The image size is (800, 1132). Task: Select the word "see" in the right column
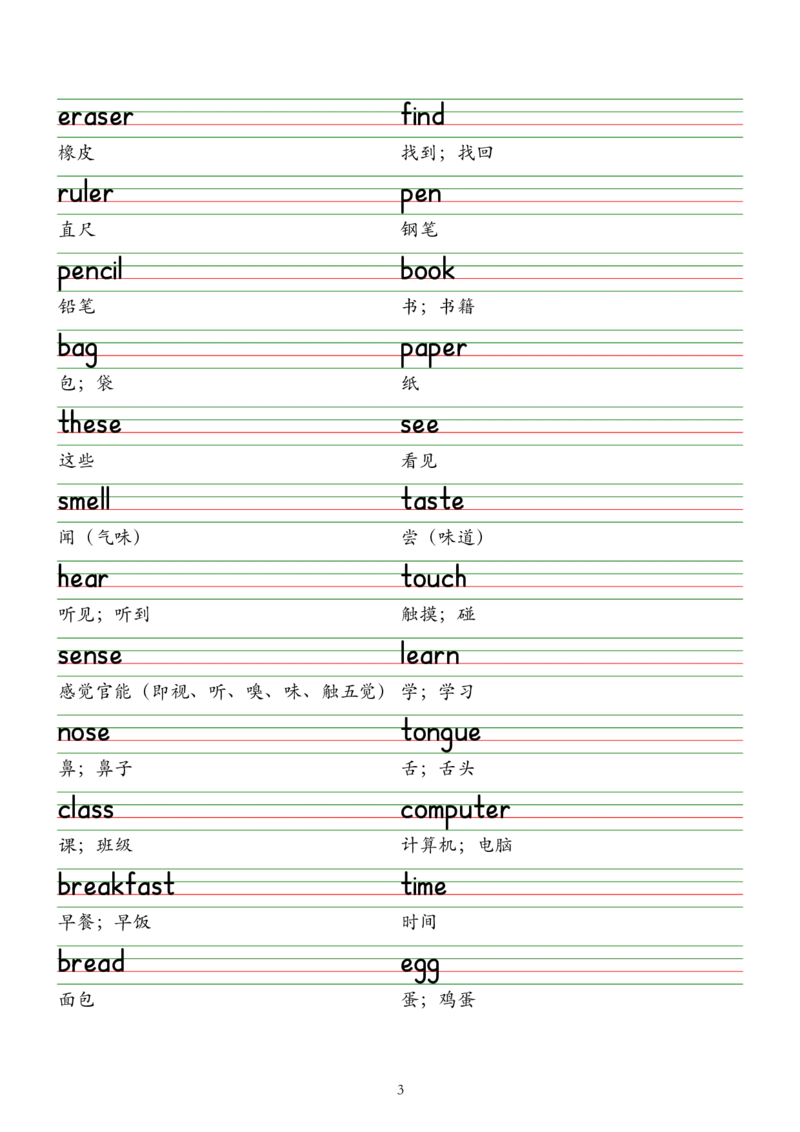point(420,425)
